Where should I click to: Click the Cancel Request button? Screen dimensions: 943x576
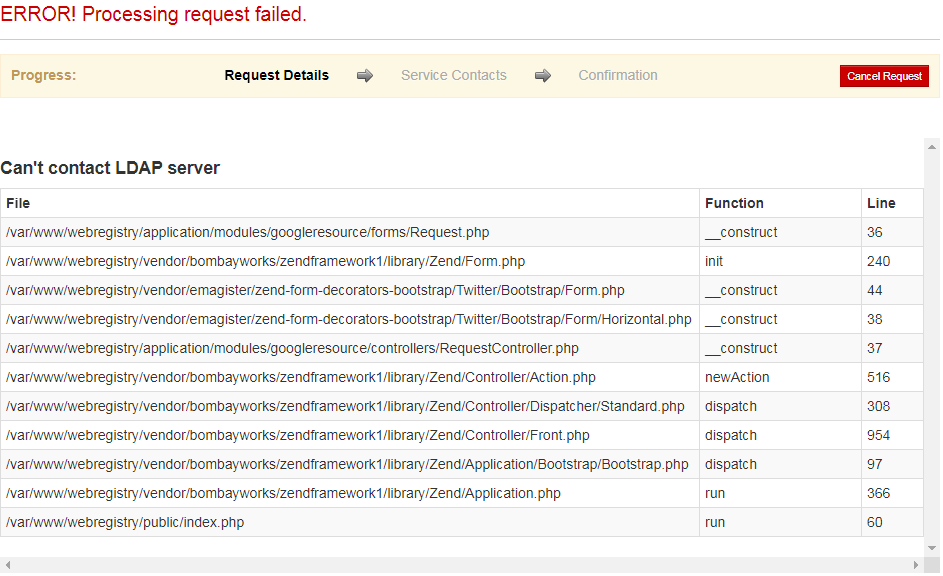(x=884, y=75)
